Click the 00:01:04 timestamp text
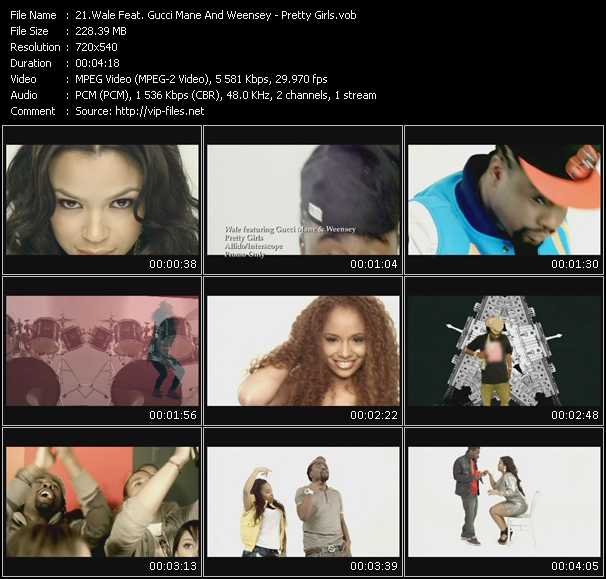The height and width of the screenshot is (579, 606). (374, 264)
